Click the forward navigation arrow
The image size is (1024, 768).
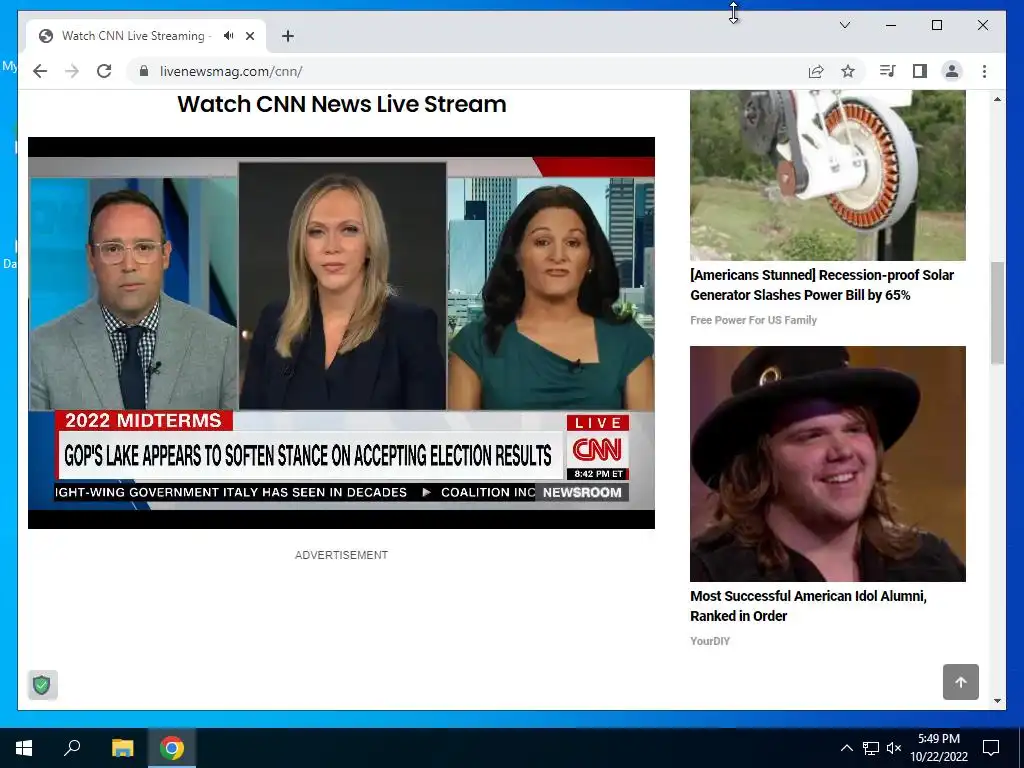tap(72, 71)
